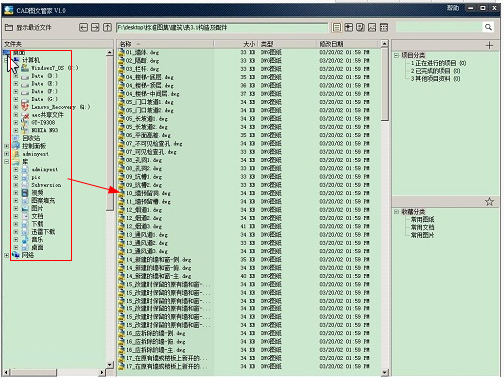504x377 pixels.
Task: Click the dwg icon of file 01_
Action: (121, 52)
